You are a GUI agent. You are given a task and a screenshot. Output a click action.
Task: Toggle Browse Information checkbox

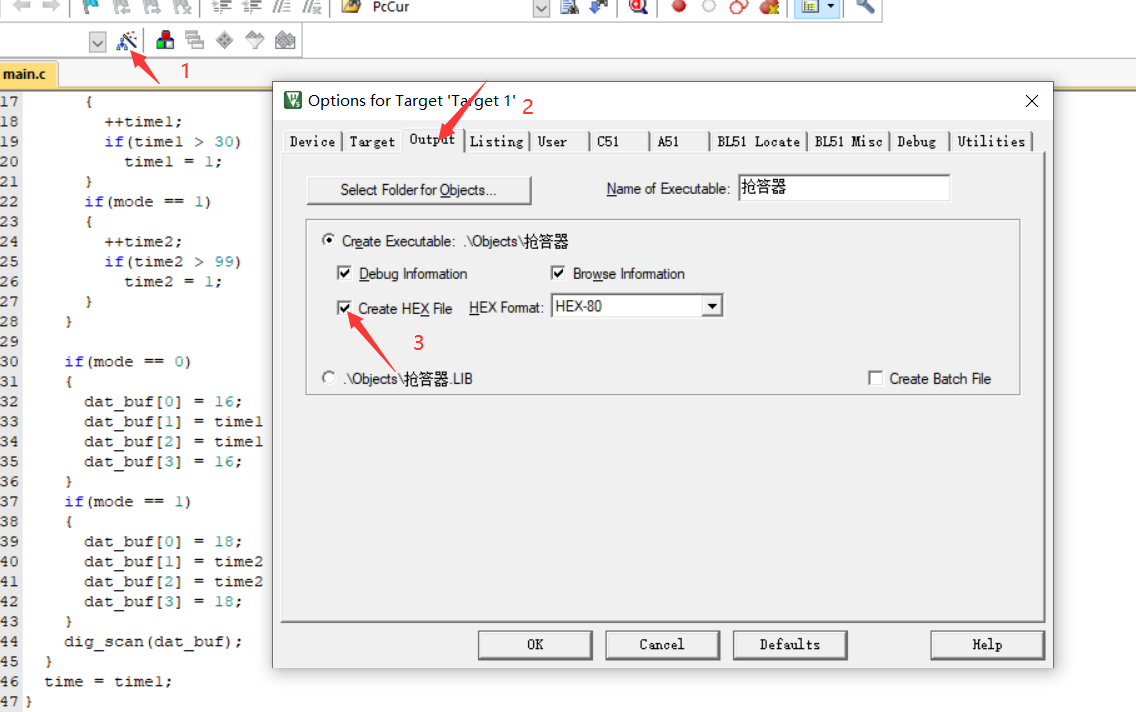pos(558,273)
